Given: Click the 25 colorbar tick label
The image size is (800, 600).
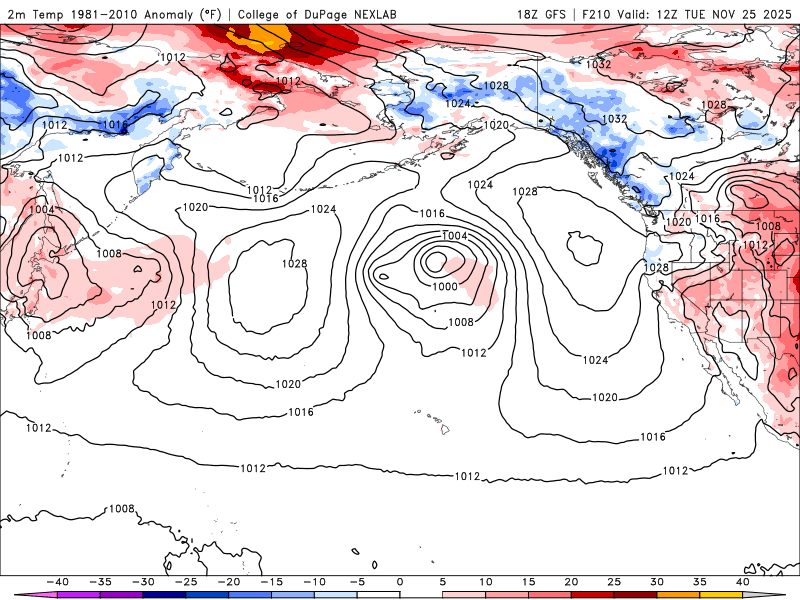Looking at the screenshot, I should point(614,582).
